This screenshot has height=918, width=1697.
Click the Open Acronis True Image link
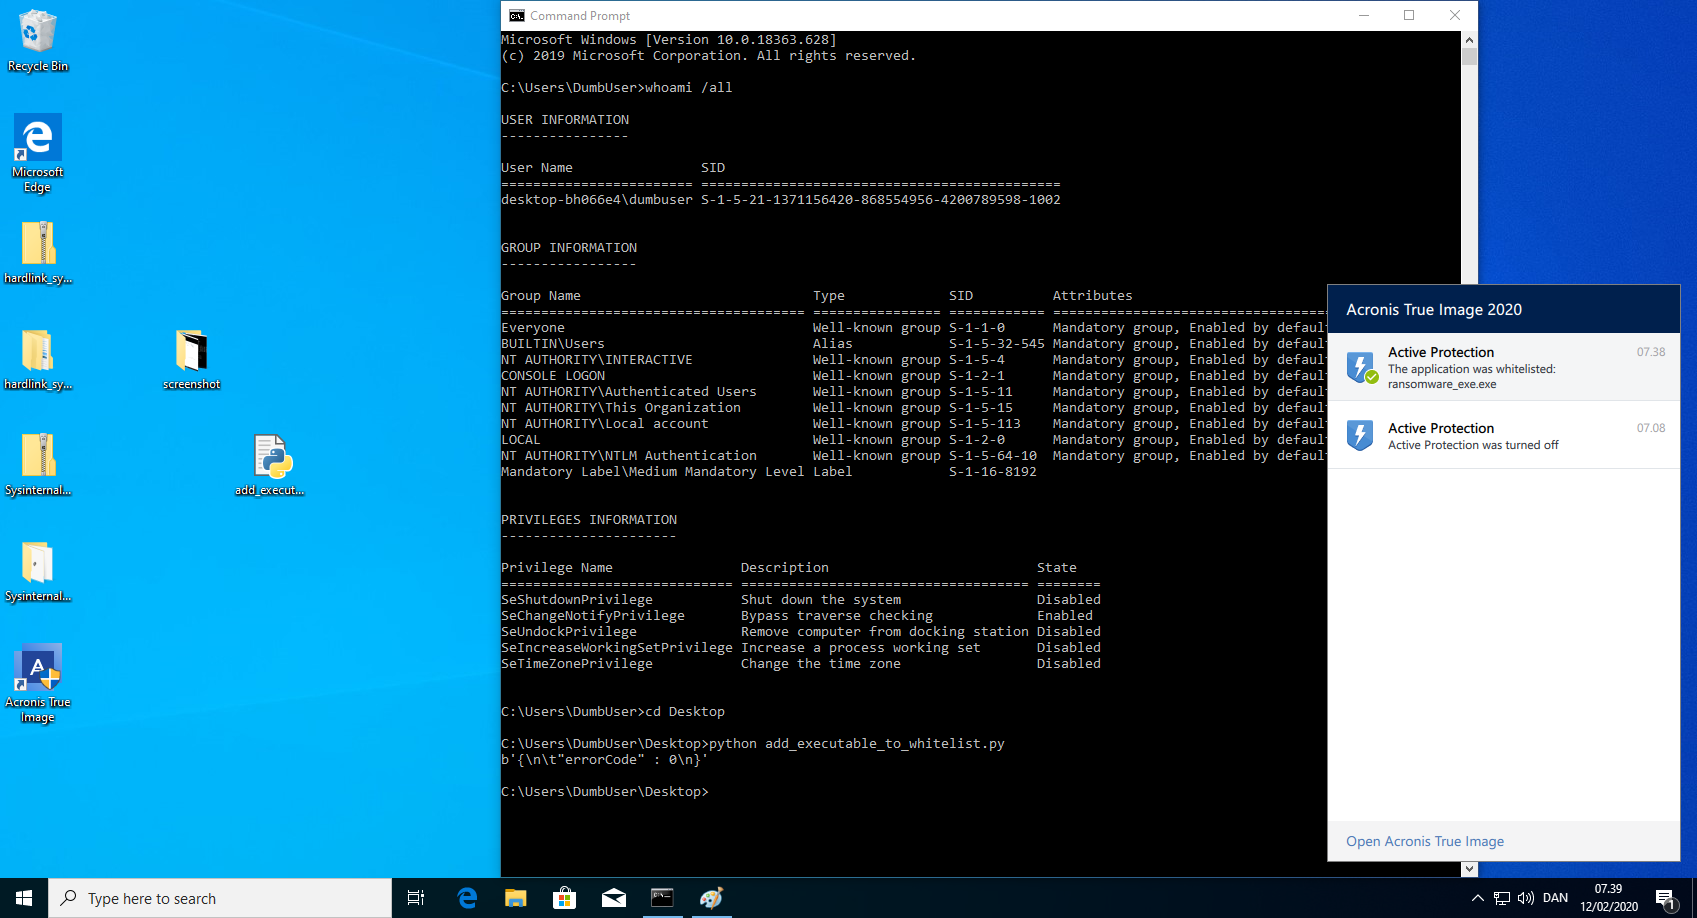(1424, 841)
